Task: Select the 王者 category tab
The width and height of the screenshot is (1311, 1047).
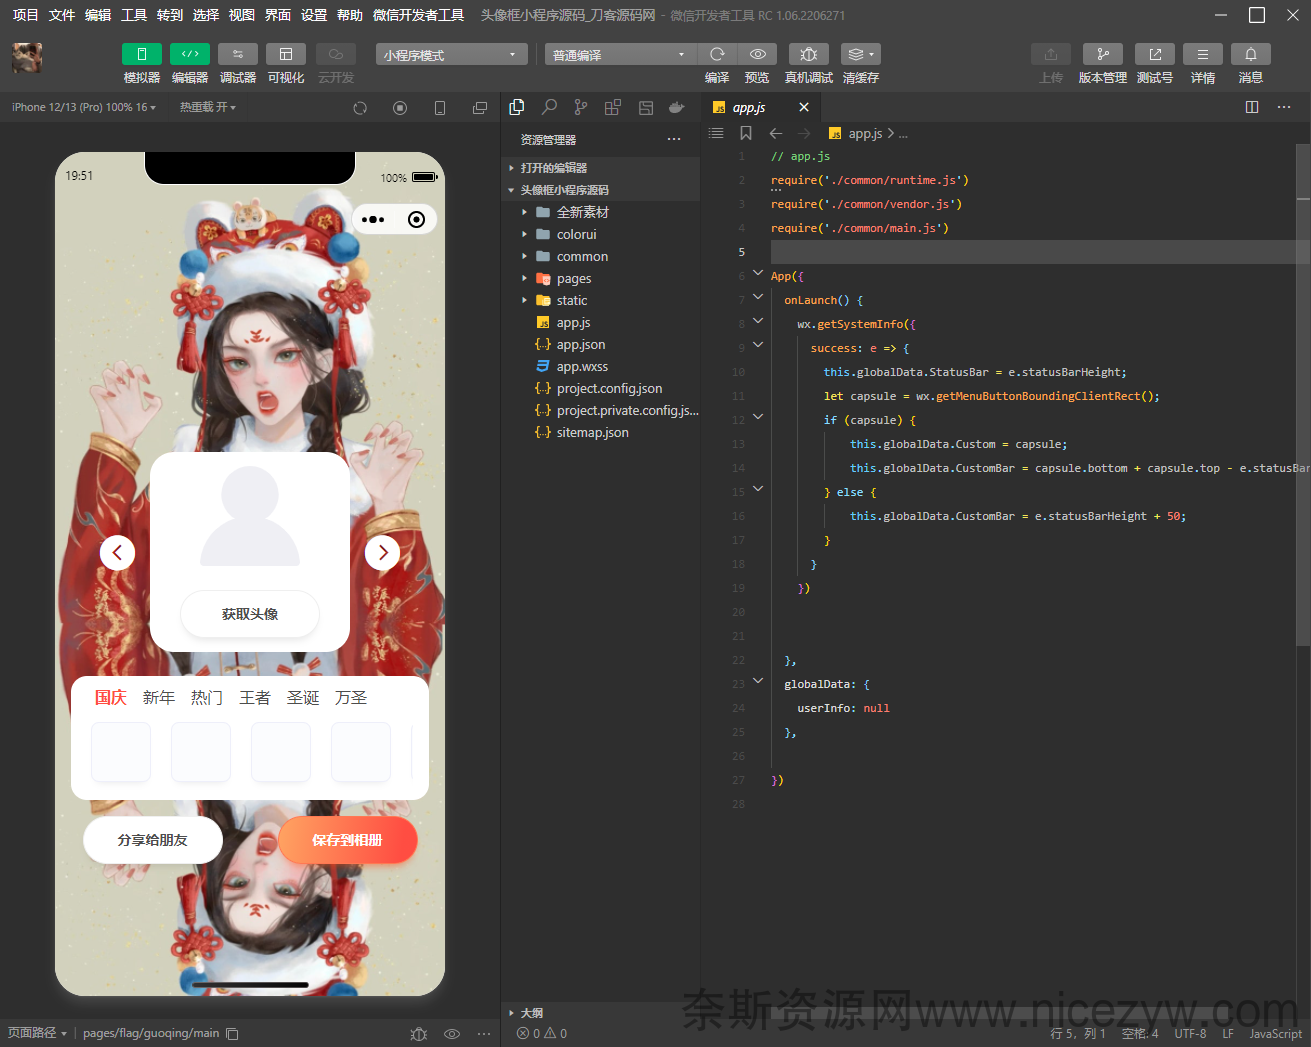Action: point(255,697)
